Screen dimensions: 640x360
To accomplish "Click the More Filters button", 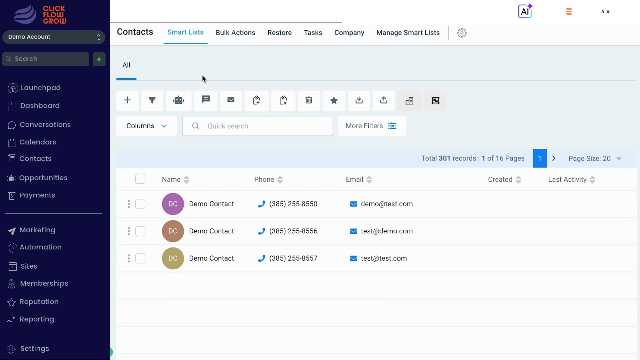I will [371, 126].
